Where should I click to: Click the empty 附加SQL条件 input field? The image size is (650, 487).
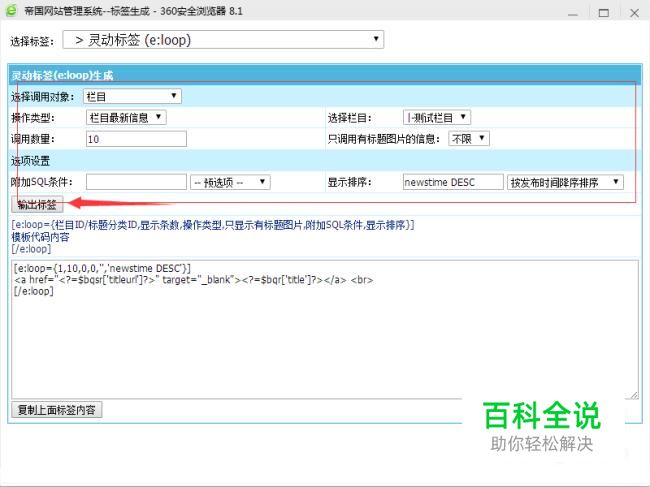pyautogui.click(x=136, y=182)
